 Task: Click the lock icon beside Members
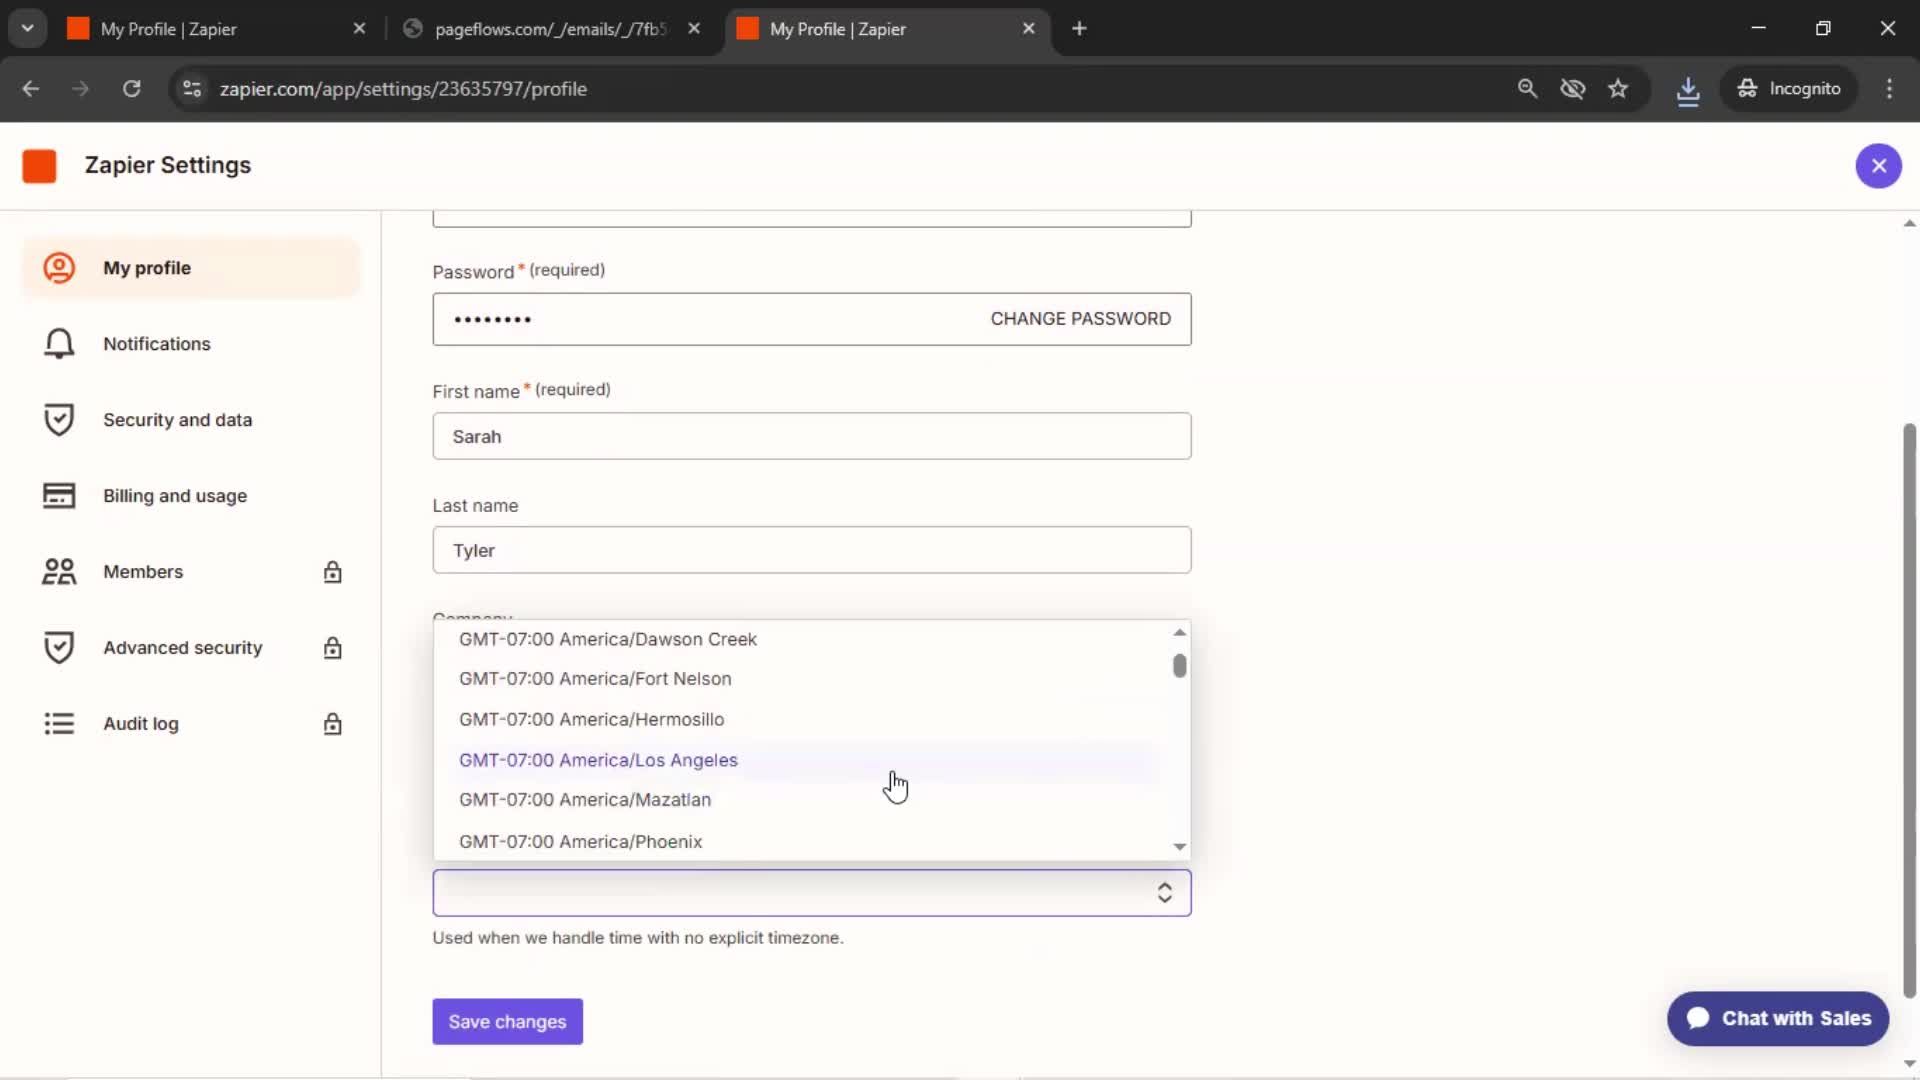(333, 572)
